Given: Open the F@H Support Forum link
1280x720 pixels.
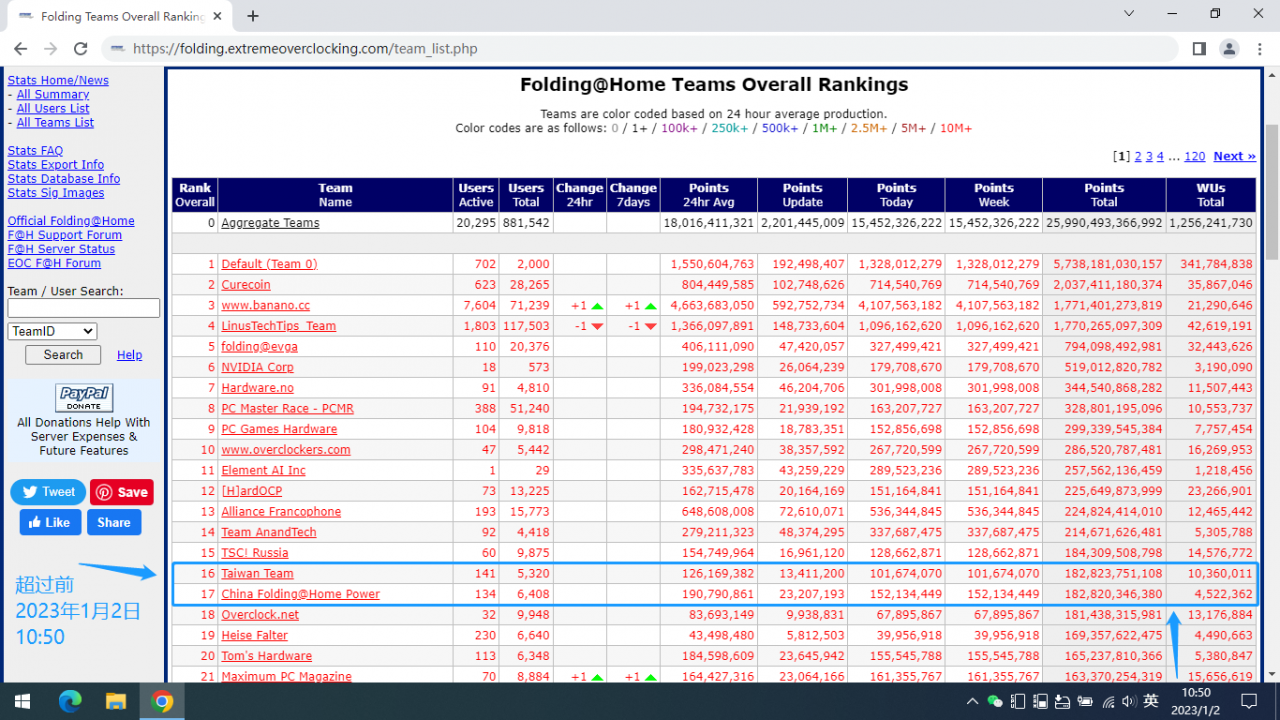Looking at the screenshot, I should 65,235.
